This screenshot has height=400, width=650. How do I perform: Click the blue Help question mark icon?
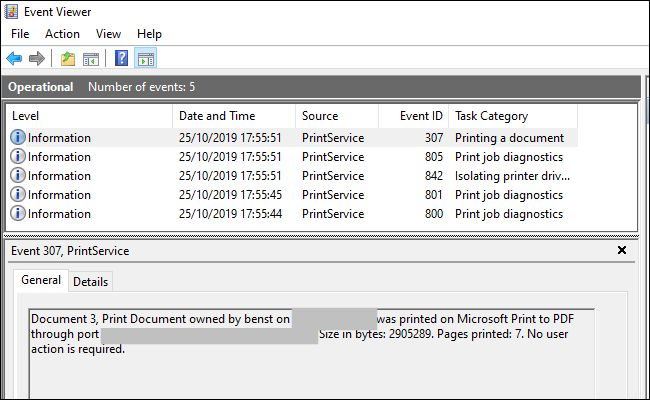pyautogui.click(x=122, y=59)
